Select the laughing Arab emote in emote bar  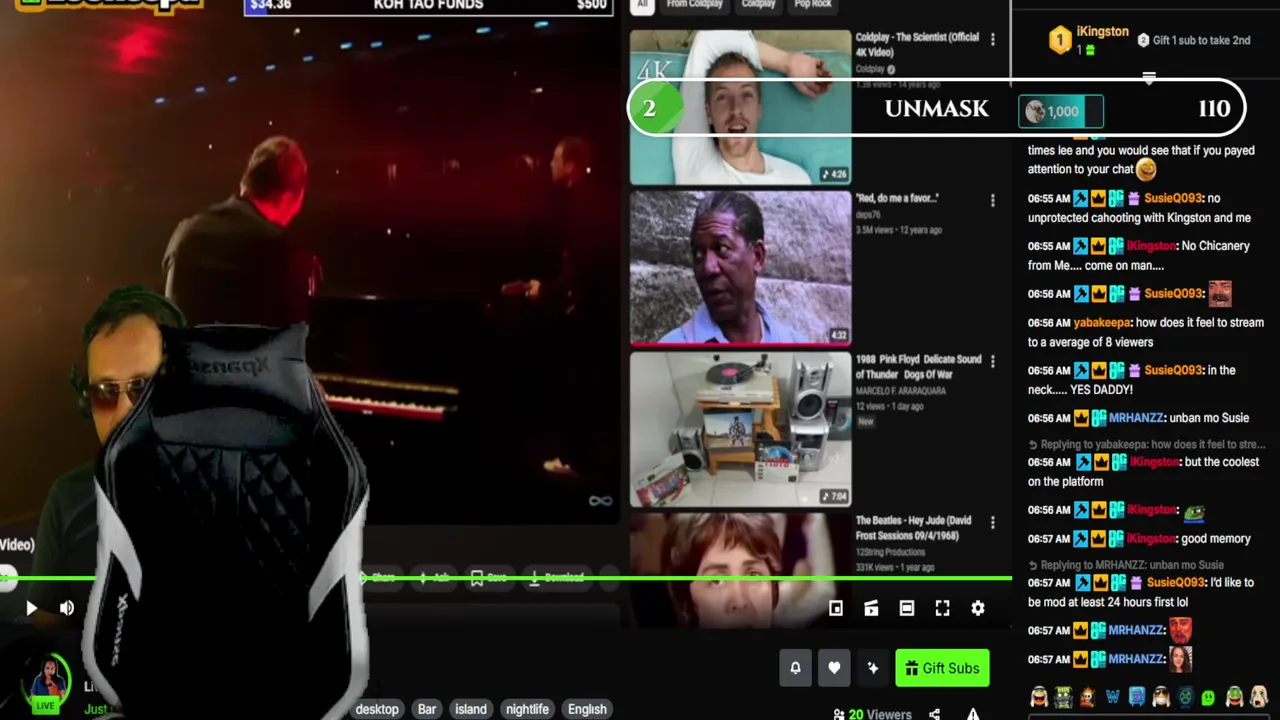[x=1039, y=697]
